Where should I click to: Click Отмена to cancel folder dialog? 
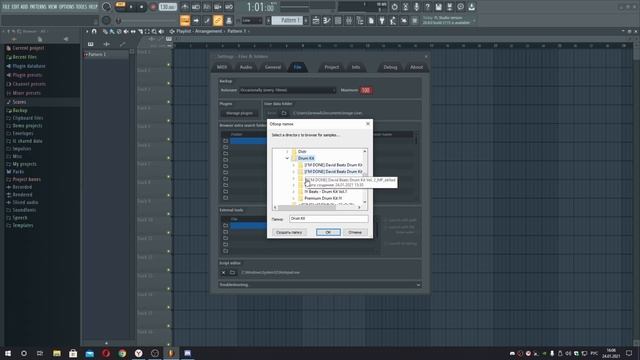tap(355, 232)
